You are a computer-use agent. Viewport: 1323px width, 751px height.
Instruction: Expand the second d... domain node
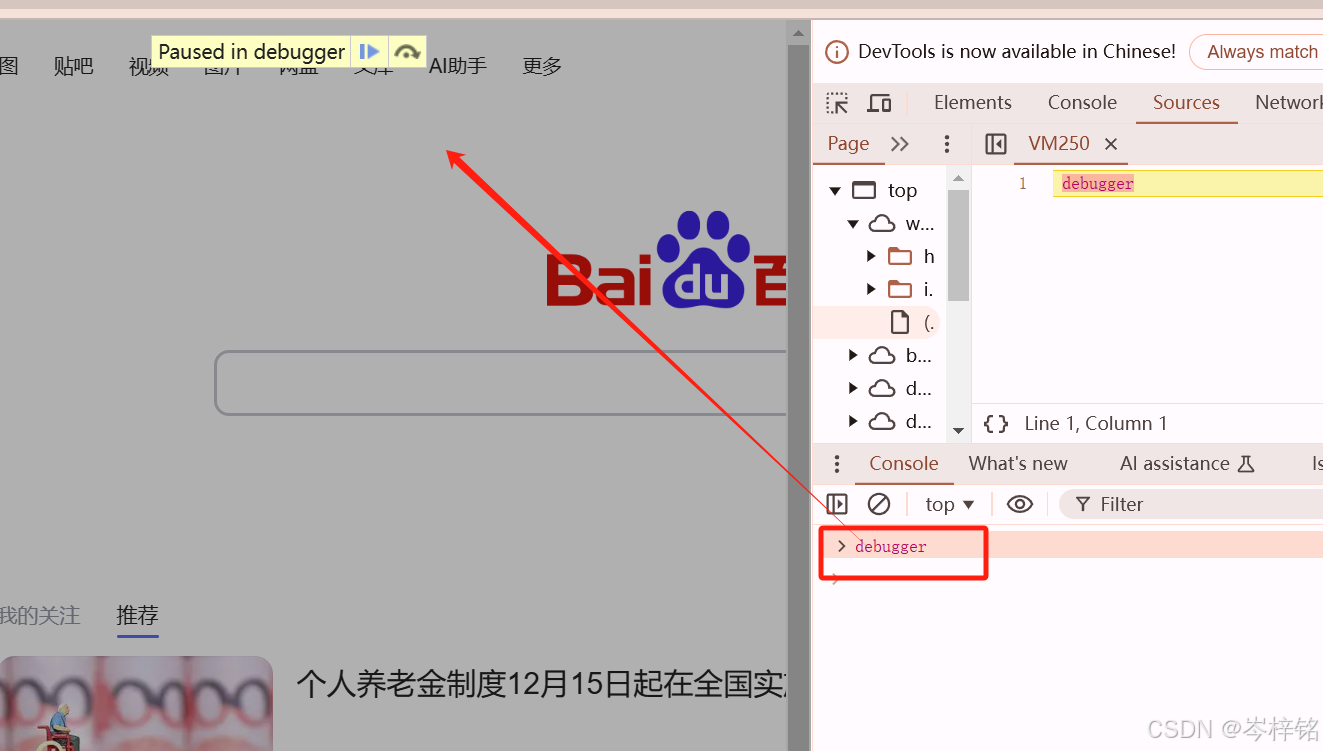(x=853, y=421)
